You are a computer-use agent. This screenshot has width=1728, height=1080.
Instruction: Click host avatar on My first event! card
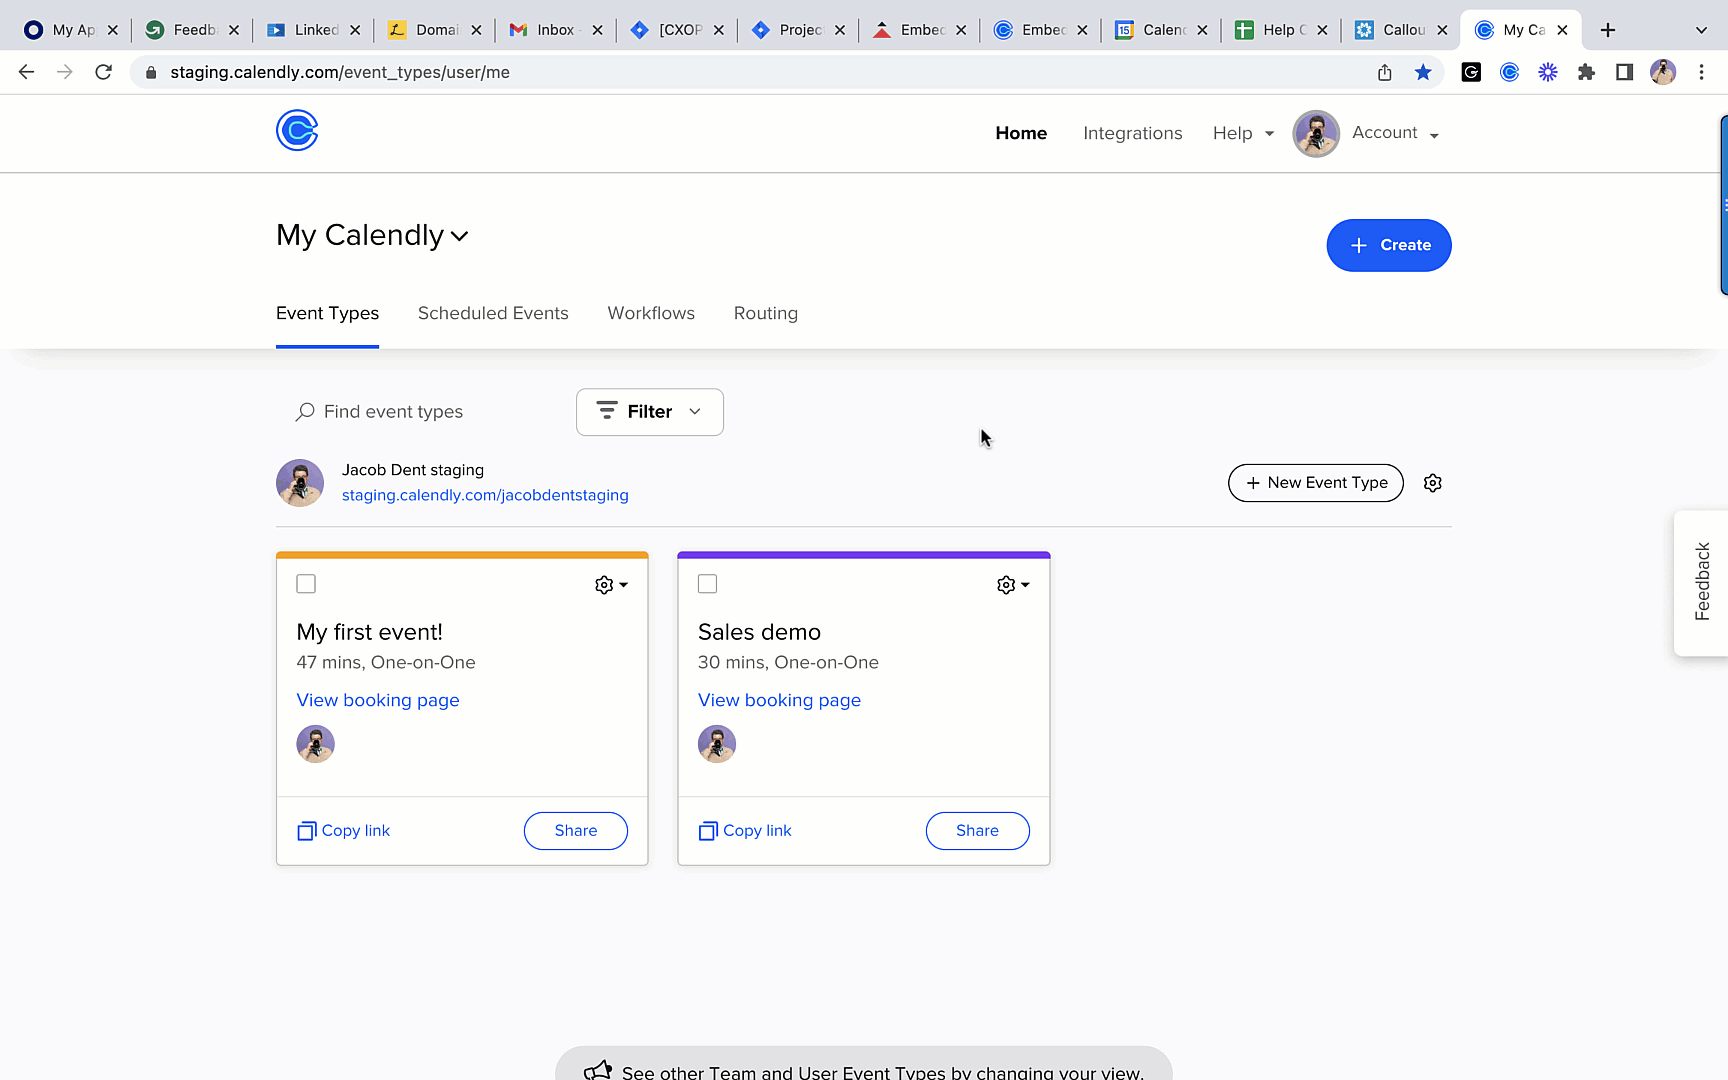pyautogui.click(x=315, y=744)
